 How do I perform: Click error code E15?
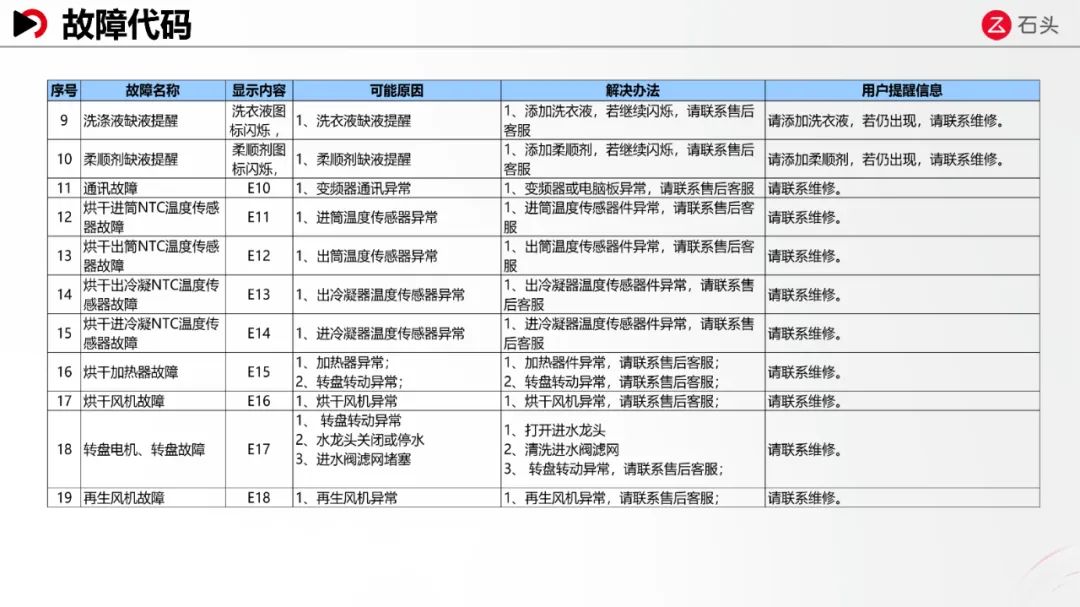(x=259, y=371)
